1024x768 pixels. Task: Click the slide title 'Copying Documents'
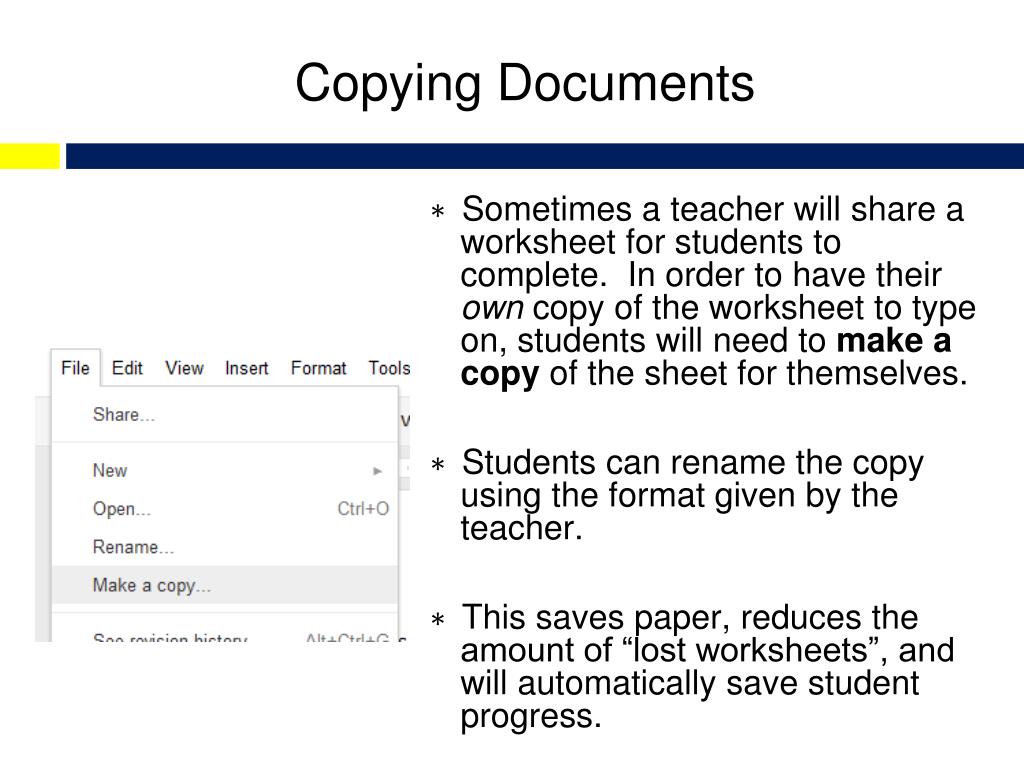click(524, 84)
